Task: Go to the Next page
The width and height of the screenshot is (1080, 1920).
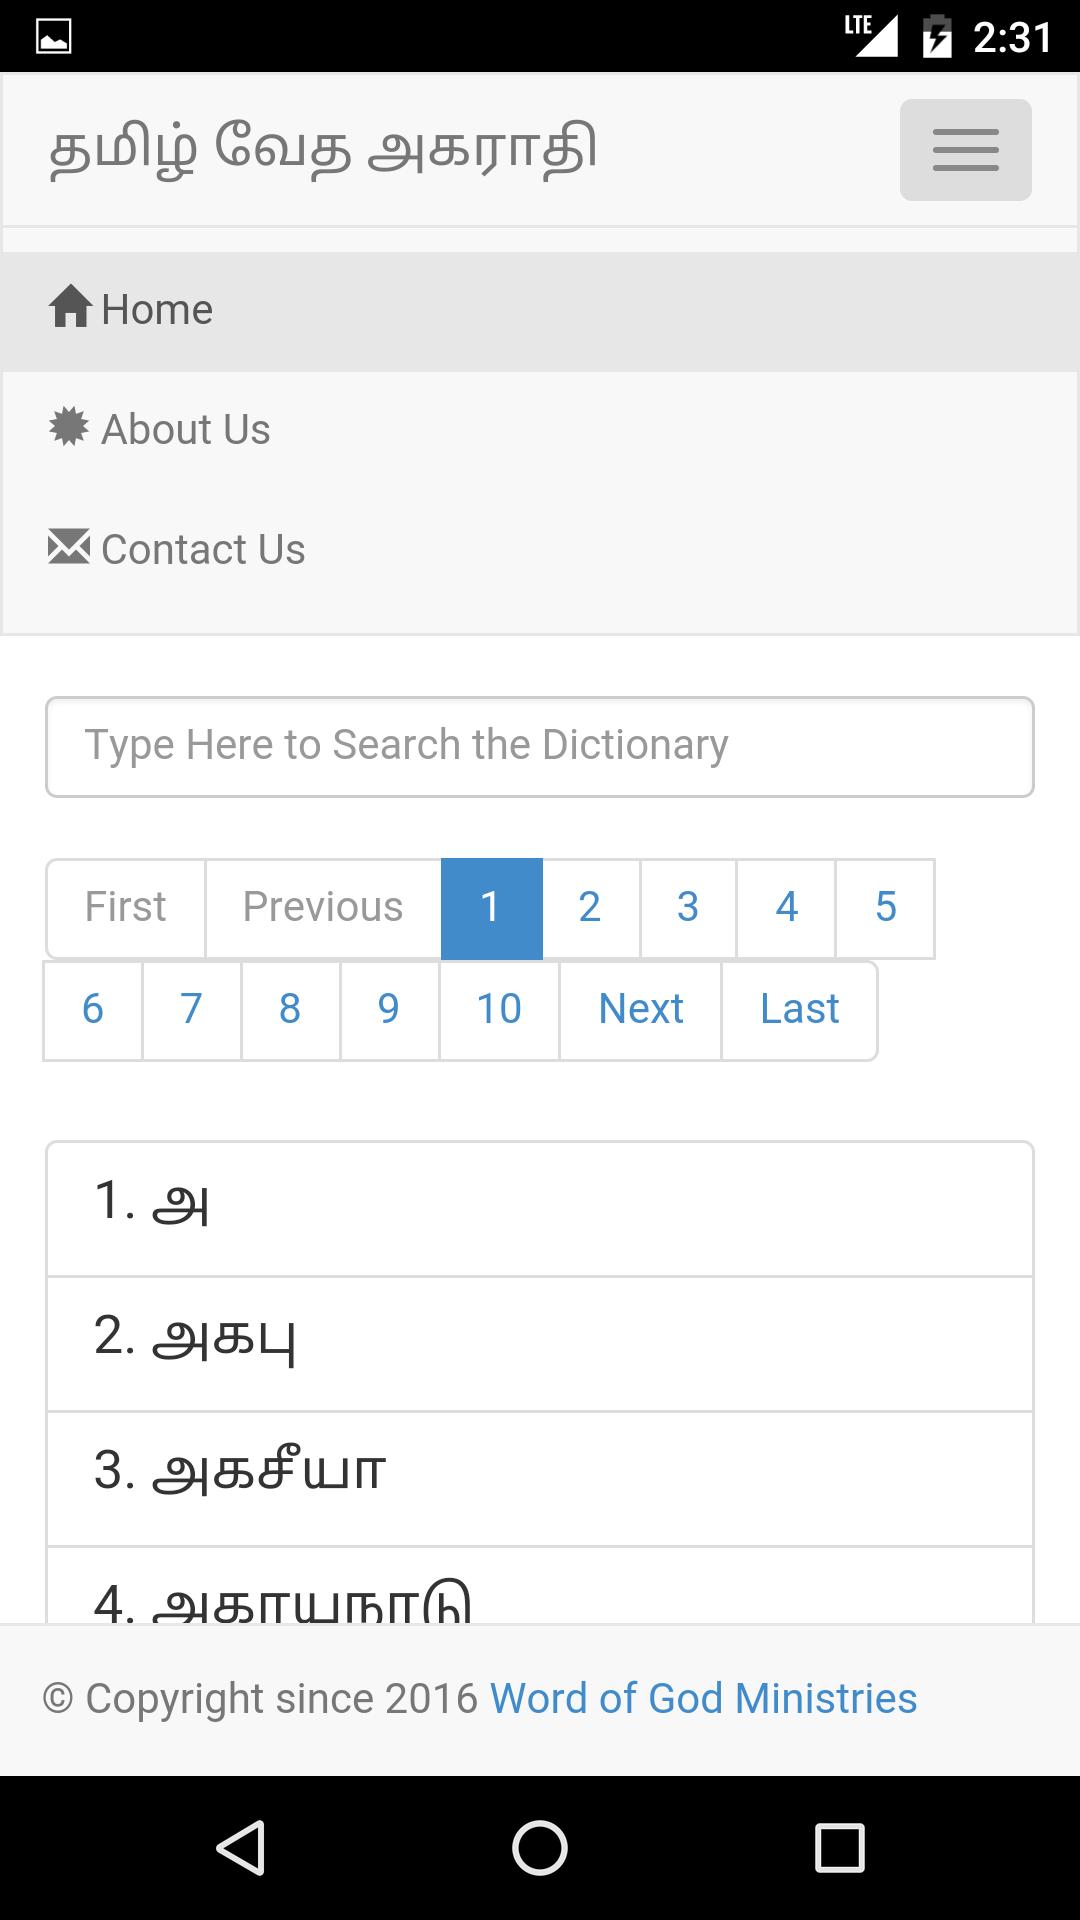Action: click(x=640, y=1010)
